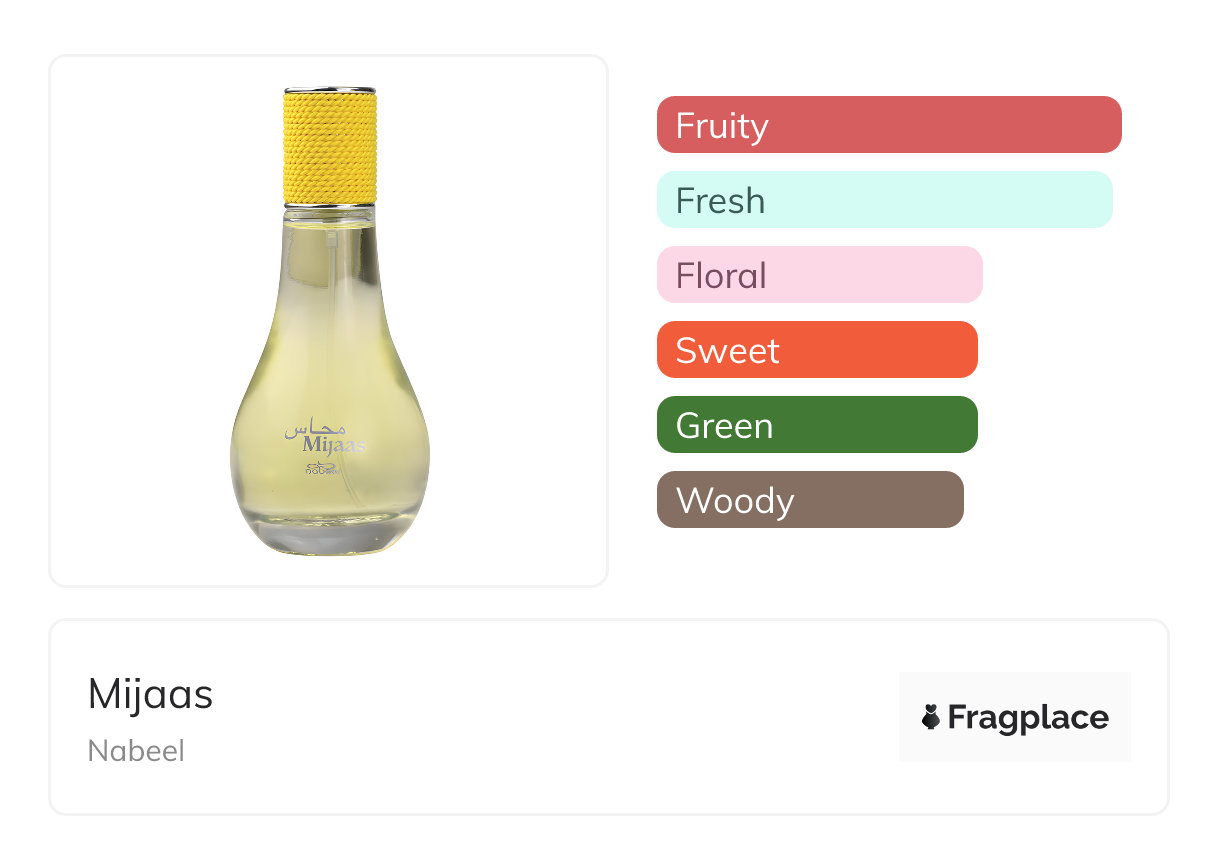1218x864 pixels.
Task: Click the Fragplace perfume bottle logo icon
Action: point(931,717)
